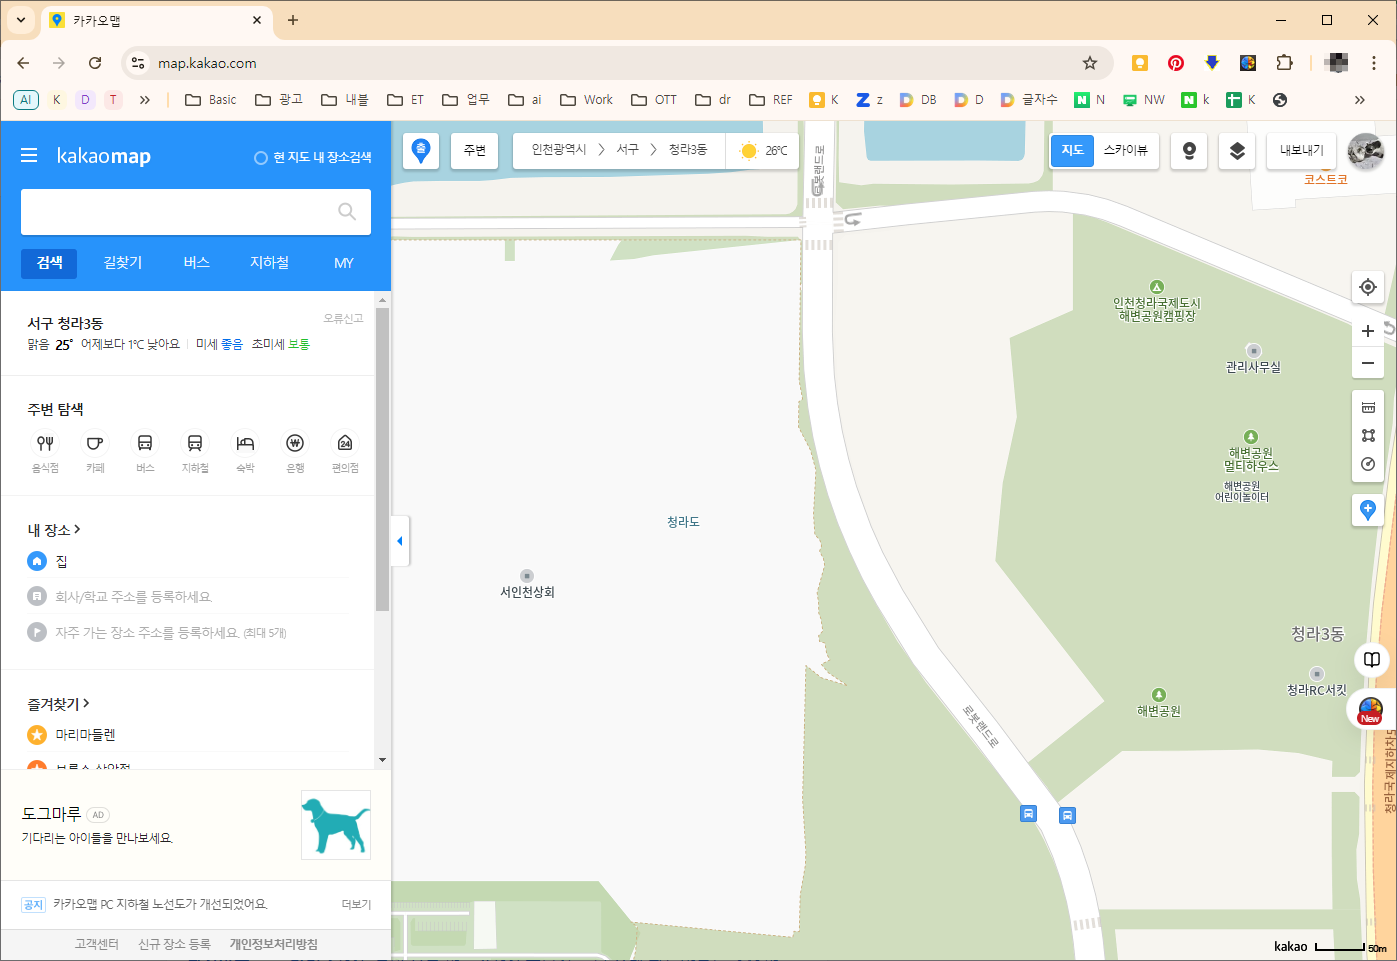Screen dimensions: 1397x961
Task: Select the distance ruler tool
Action: pos(1368,407)
